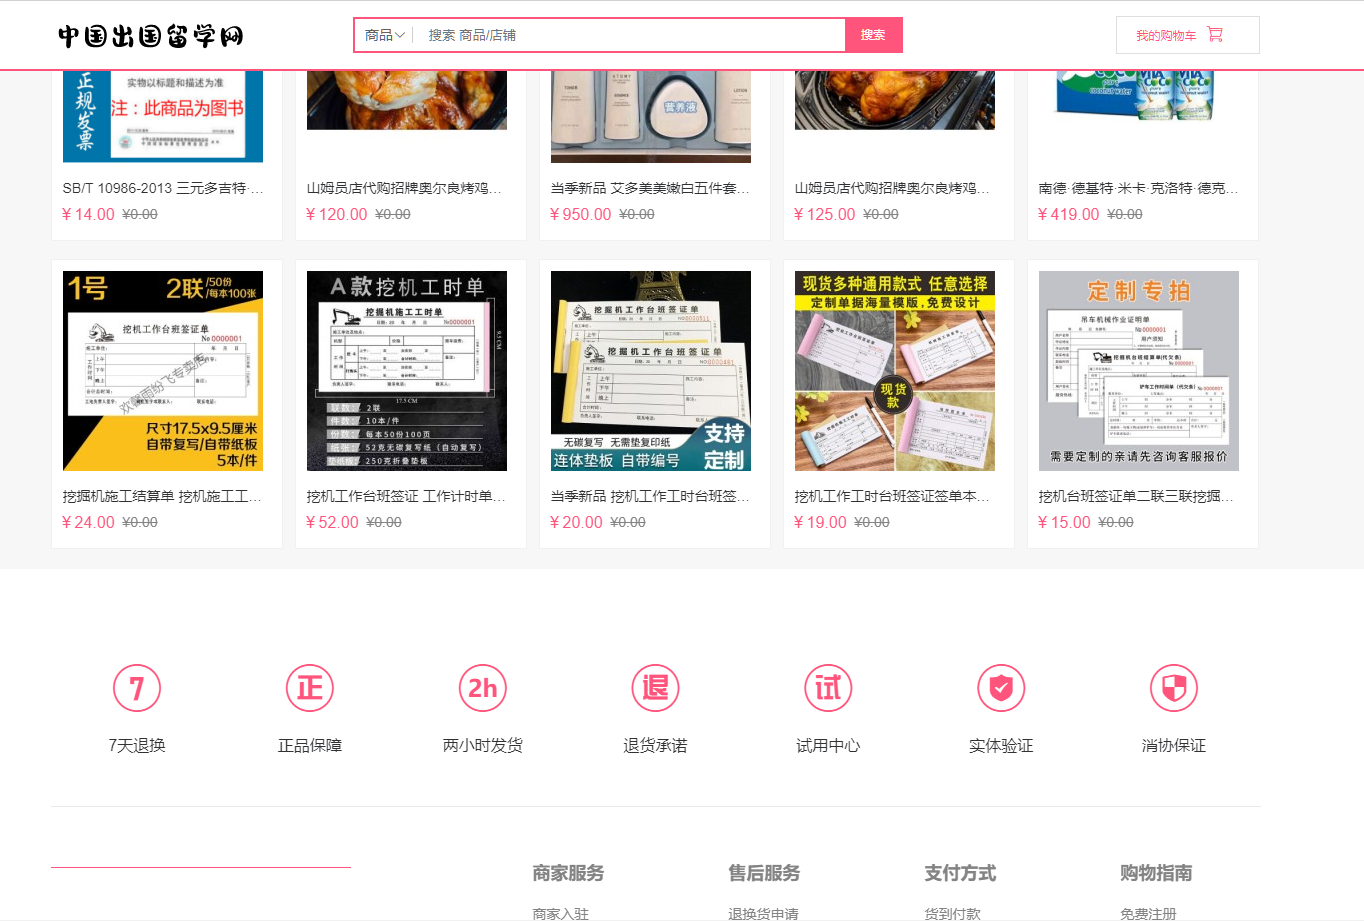
Task: Click the 试用中心 label
Action: [828, 745]
